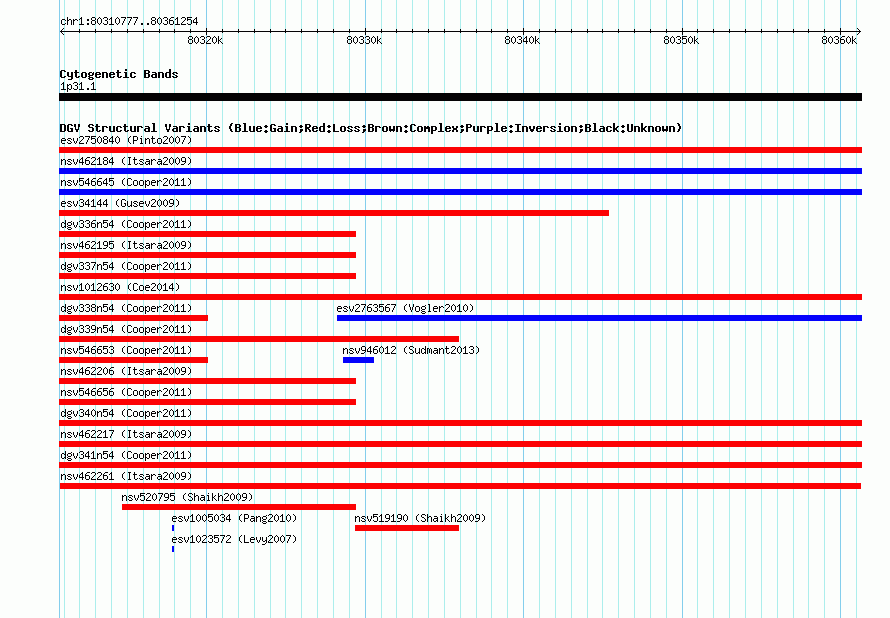
Task: Open esv1023572 (Levy2007) variant label
Action: pyautogui.click(x=234, y=539)
